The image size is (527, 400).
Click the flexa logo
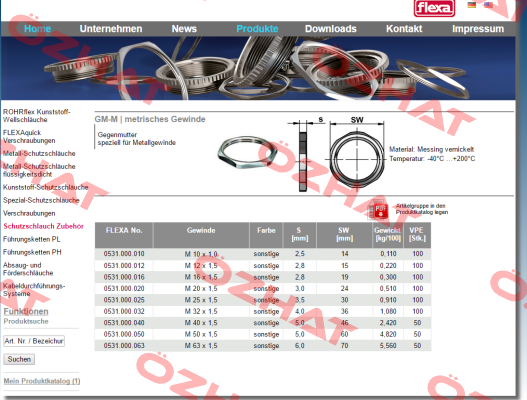(434, 8)
